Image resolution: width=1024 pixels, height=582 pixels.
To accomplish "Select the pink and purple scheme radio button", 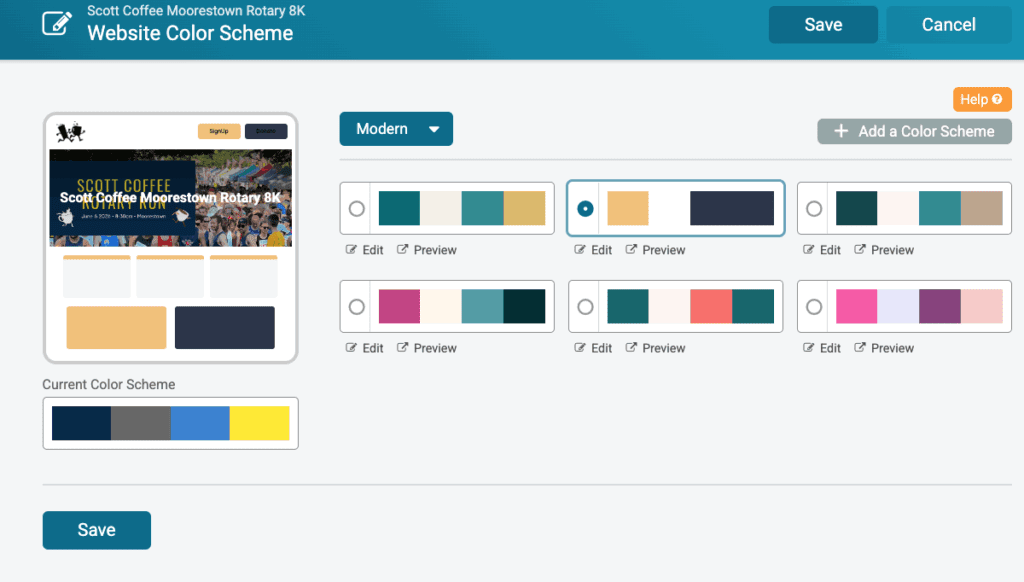I will tap(814, 307).
